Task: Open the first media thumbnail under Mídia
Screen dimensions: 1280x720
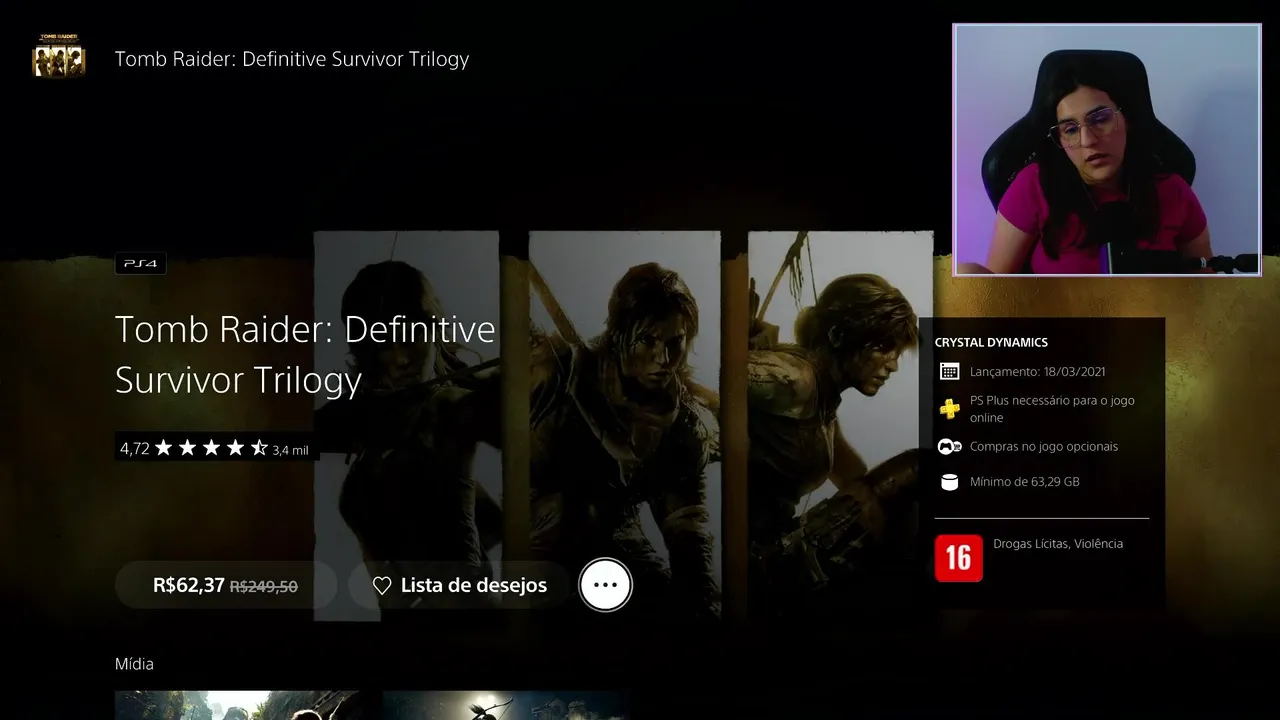Action: coord(237,705)
